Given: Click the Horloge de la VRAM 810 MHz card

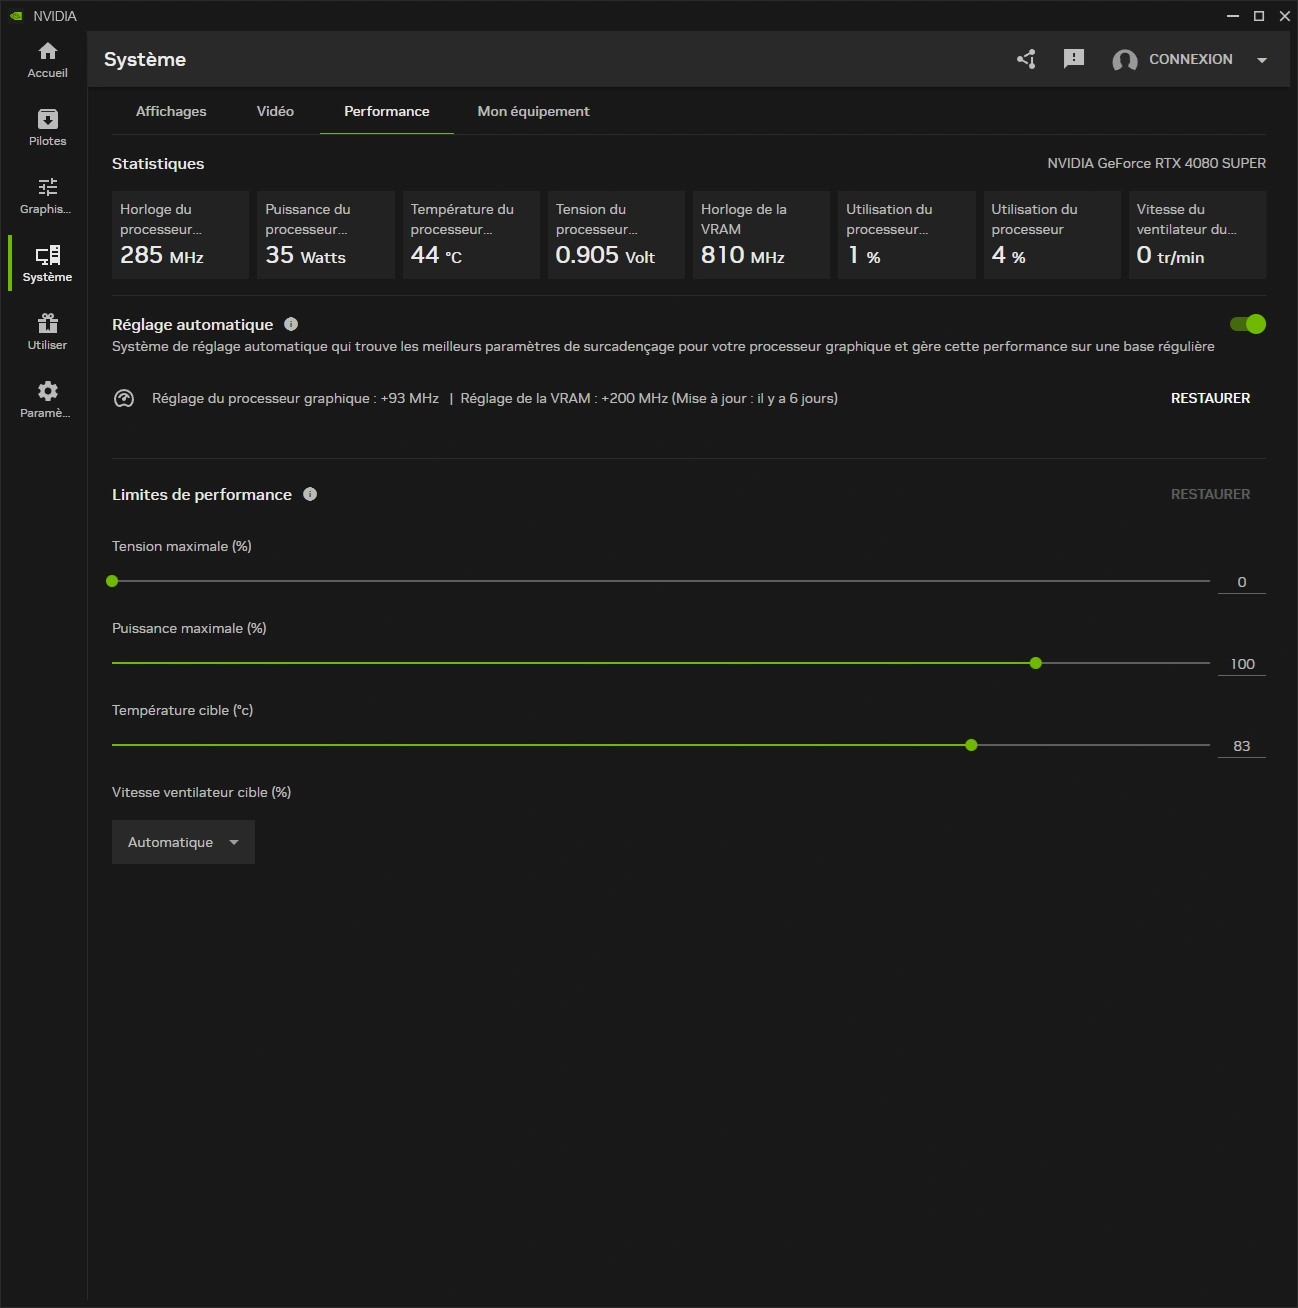Looking at the screenshot, I should [x=761, y=235].
